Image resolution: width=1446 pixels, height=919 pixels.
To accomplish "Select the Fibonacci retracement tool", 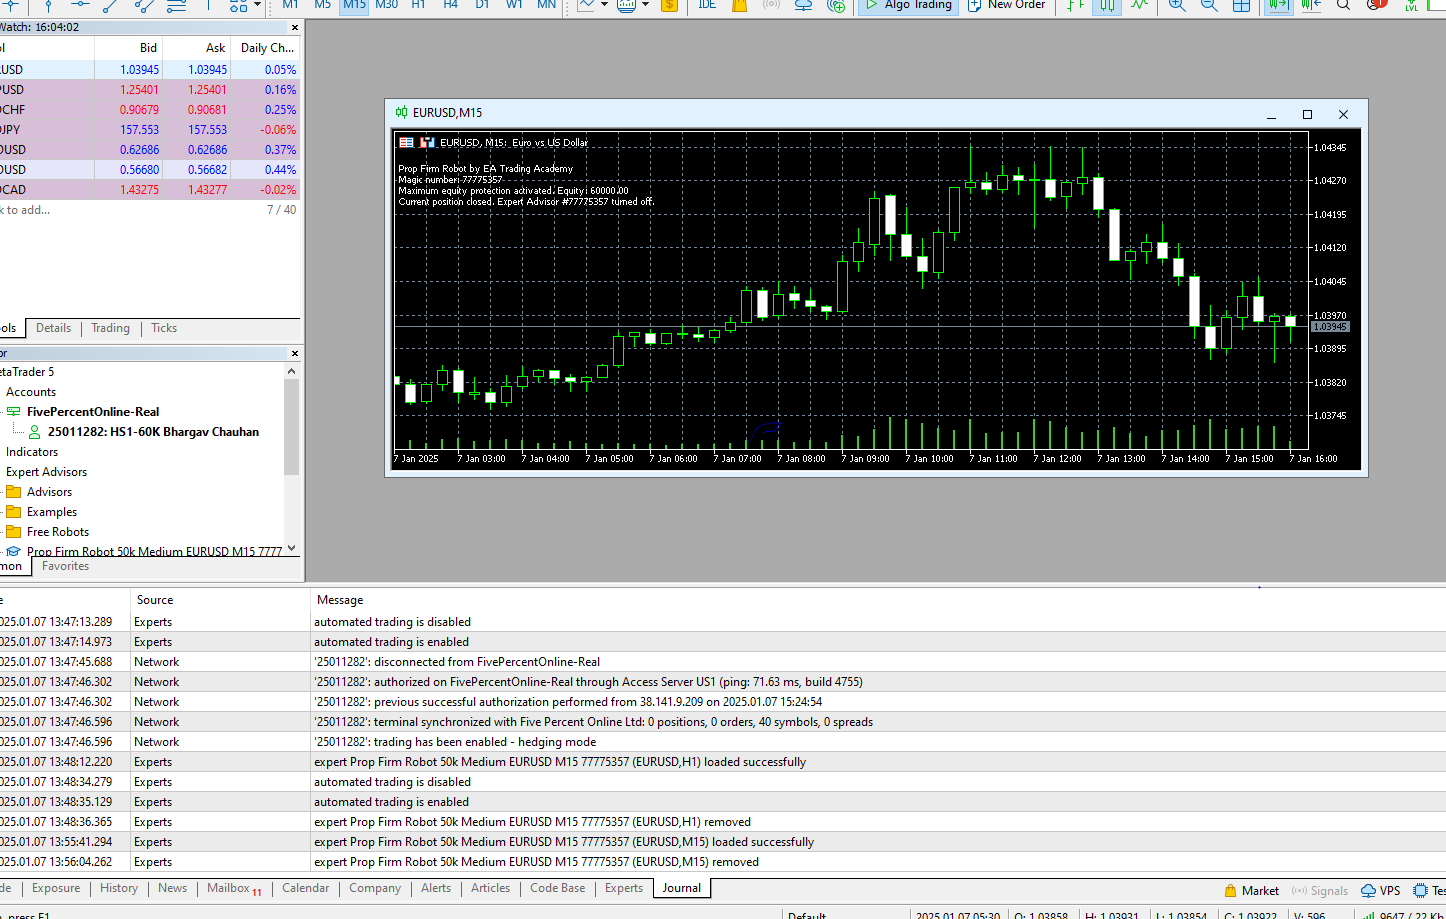I will point(176,5).
